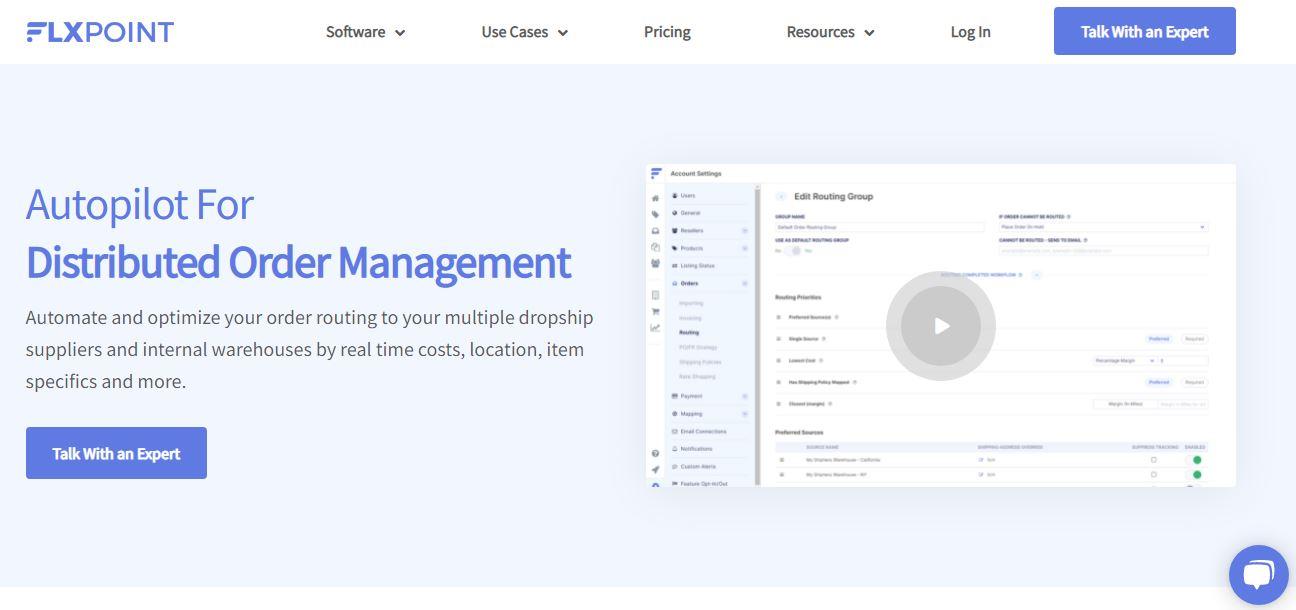The image size is (1296, 610).
Task: Expand the Resources dropdown chevron
Action: (869, 33)
